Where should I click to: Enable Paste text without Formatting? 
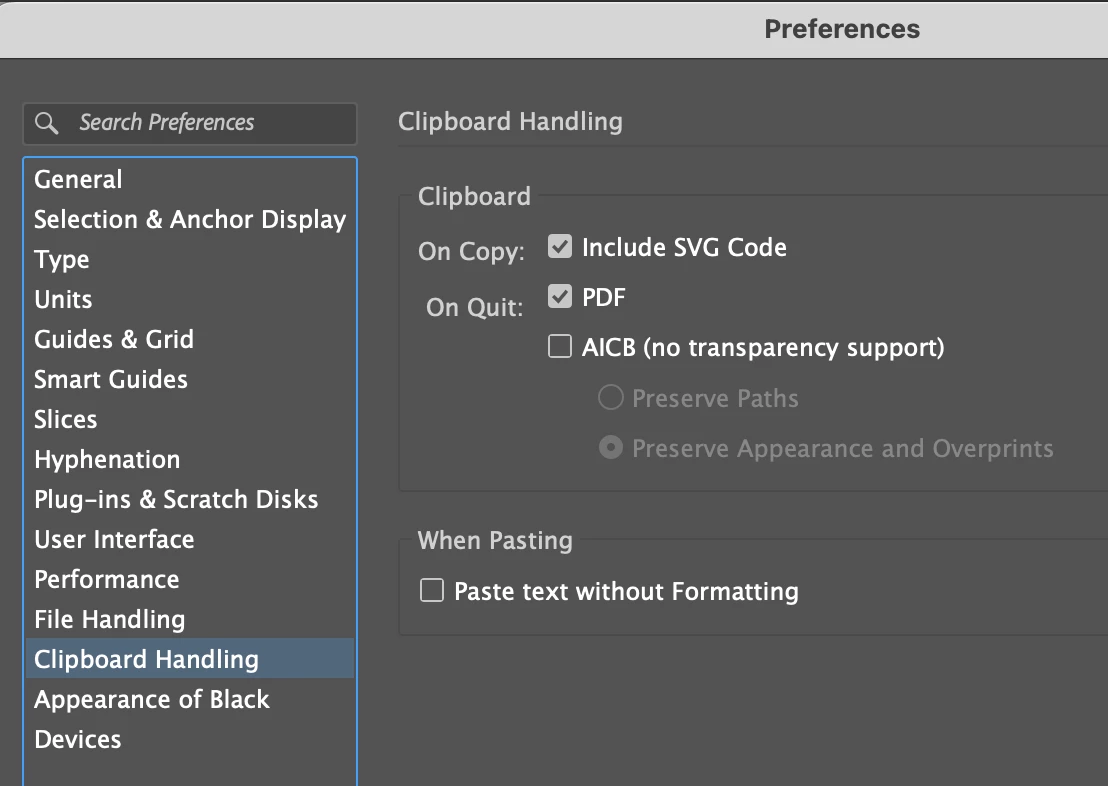coord(432,591)
